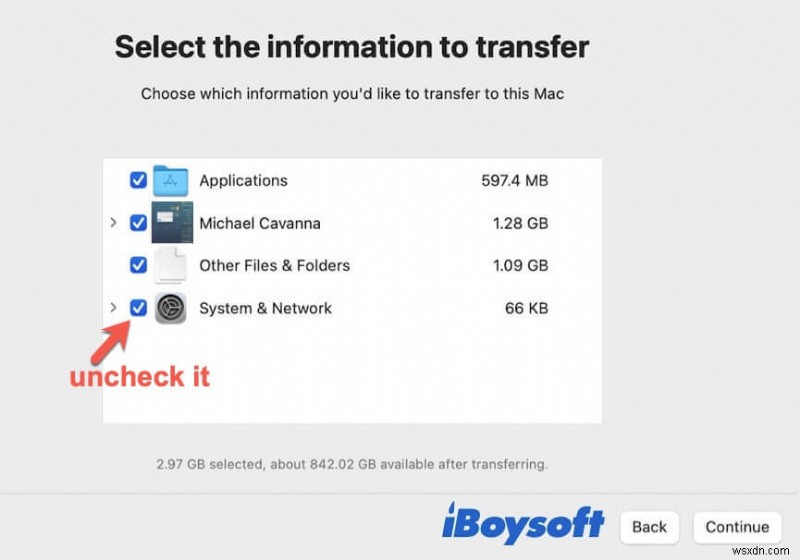Click the iBoysoft logo
The width and height of the screenshot is (800, 560).
(523, 524)
